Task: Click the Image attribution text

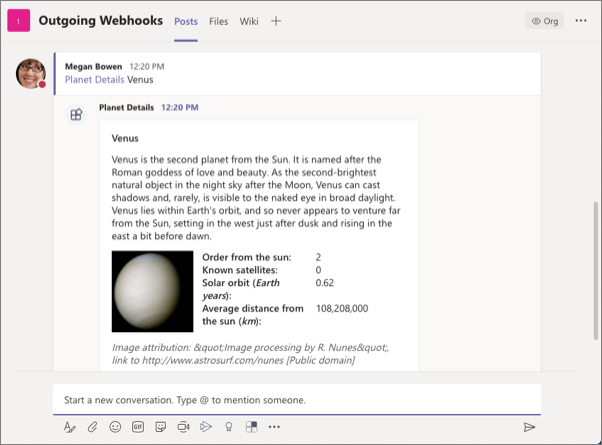Action: 250,354
